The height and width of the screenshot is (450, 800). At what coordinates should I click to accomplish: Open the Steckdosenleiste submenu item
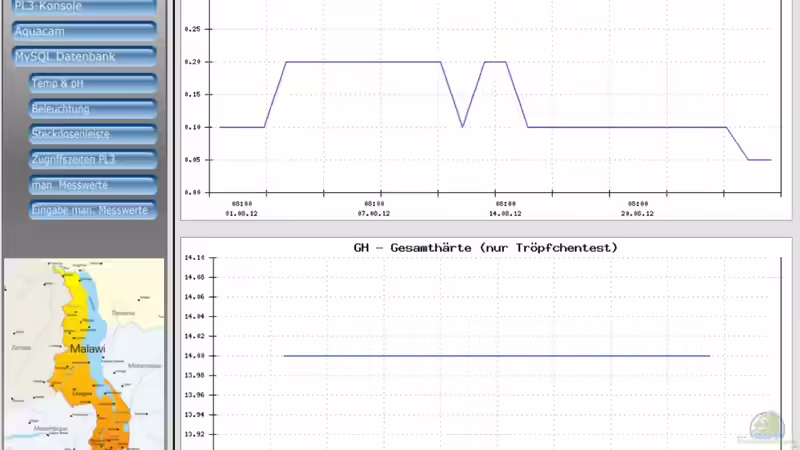93,134
